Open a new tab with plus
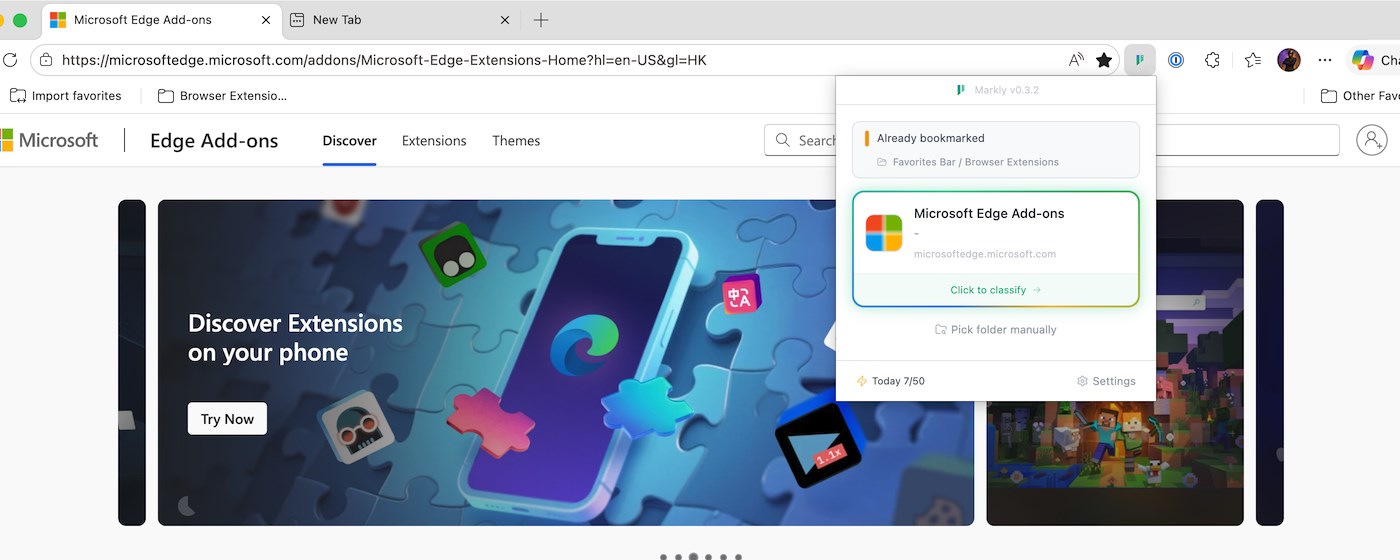The width and height of the screenshot is (1400, 560). pyautogui.click(x=541, y=20)
